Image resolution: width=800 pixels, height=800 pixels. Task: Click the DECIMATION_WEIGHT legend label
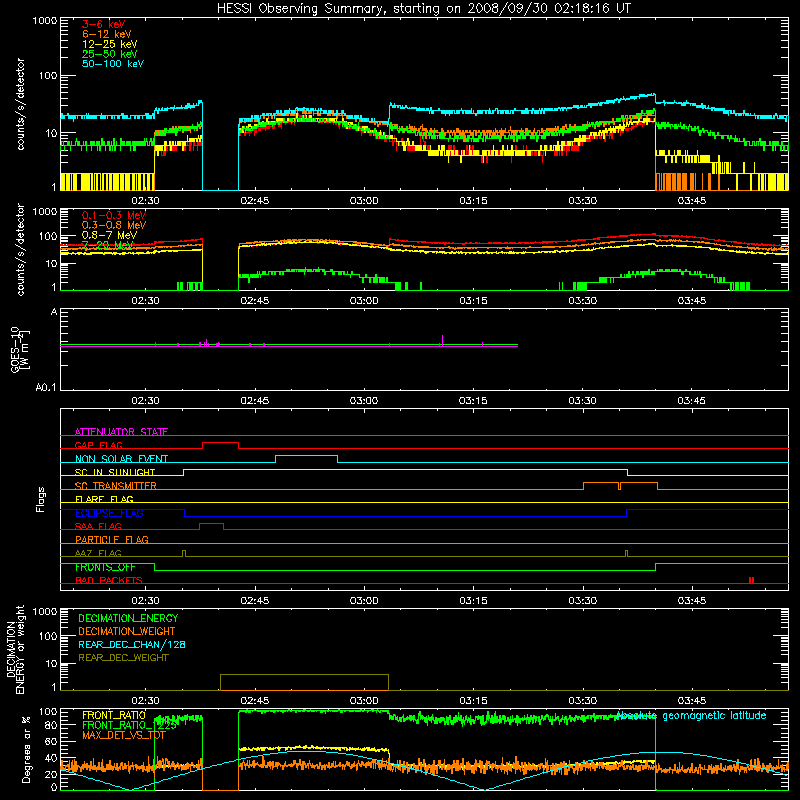pos(127,631)
